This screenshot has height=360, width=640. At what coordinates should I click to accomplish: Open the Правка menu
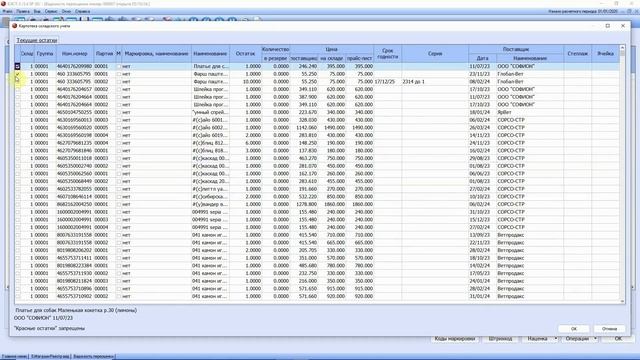click(x=23, y=11)
